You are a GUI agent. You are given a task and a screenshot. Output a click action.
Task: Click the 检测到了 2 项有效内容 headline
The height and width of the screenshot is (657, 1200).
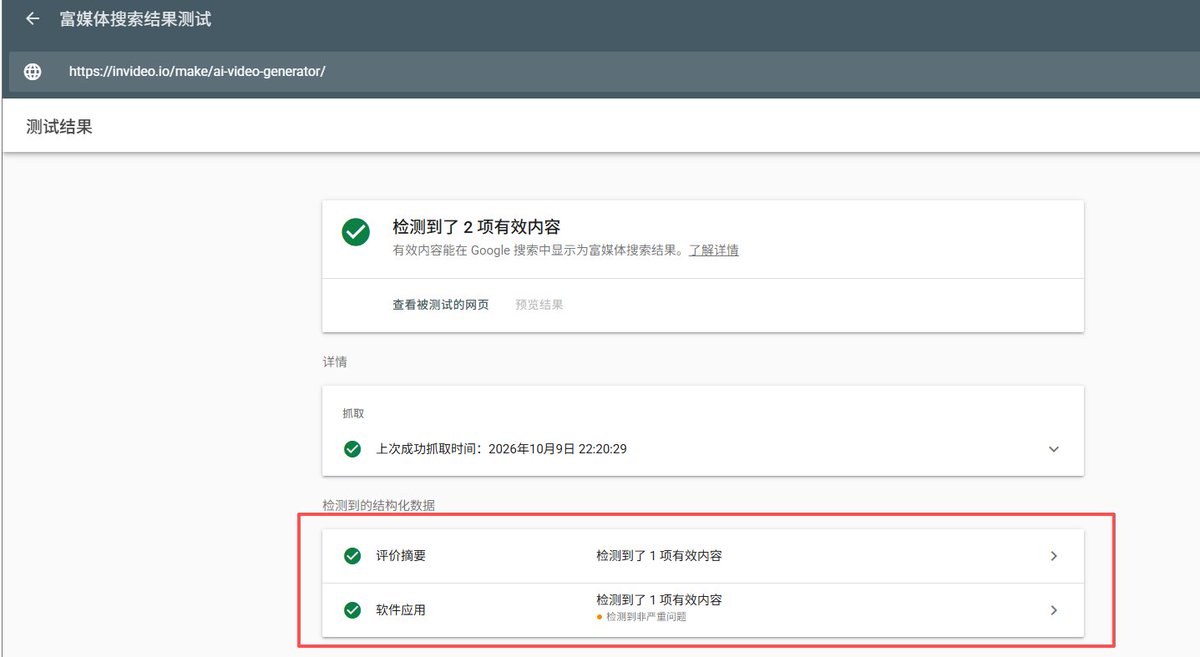tap(476, 227)
